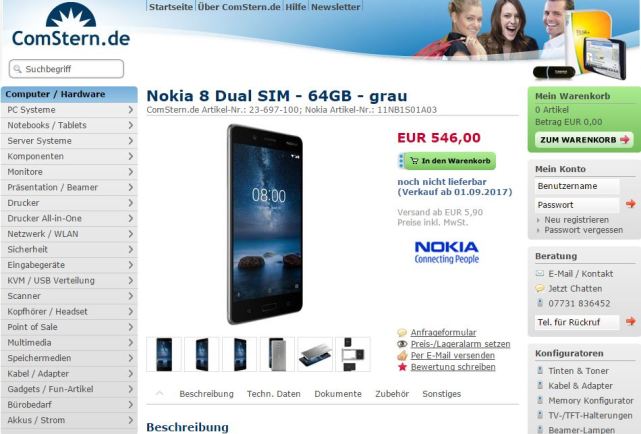Select the silver back-view phone thumbnail
Viewport: 641px width, 434px height.
[277, 354]
